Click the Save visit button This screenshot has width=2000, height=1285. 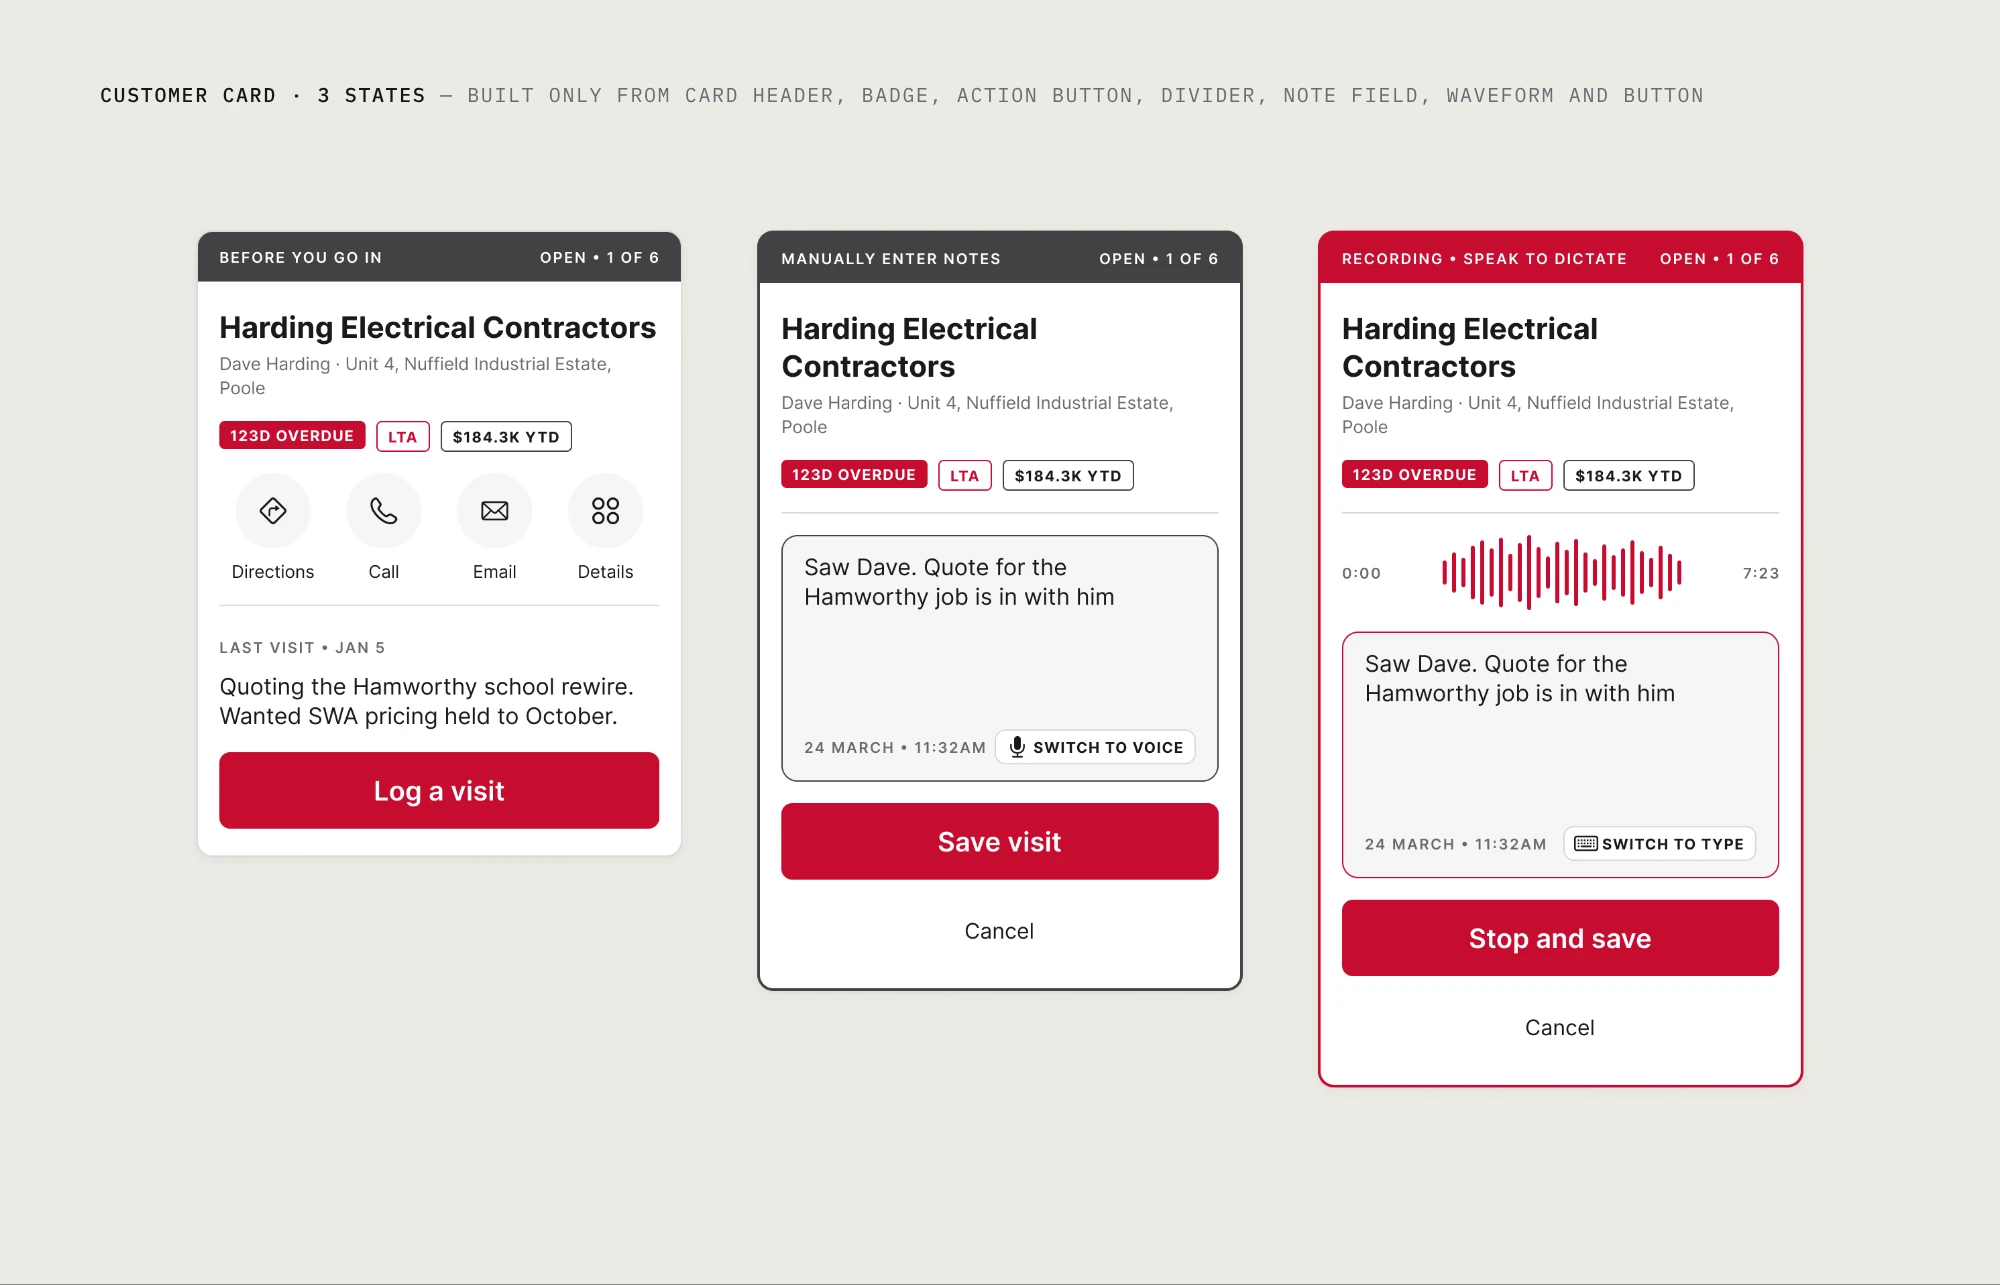(x=999, y=841)
